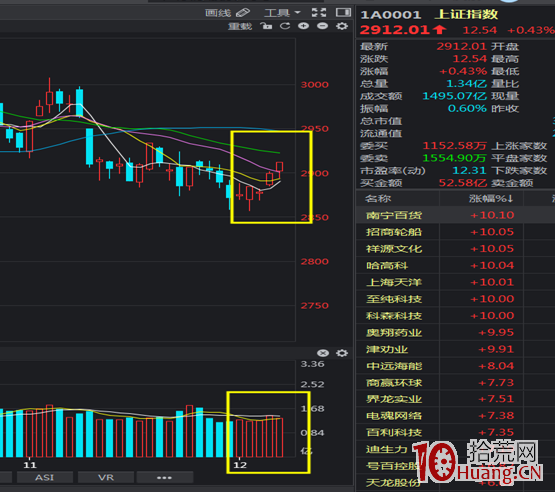
Task: Click the 上证指数 index title
Action: point(467,15)
